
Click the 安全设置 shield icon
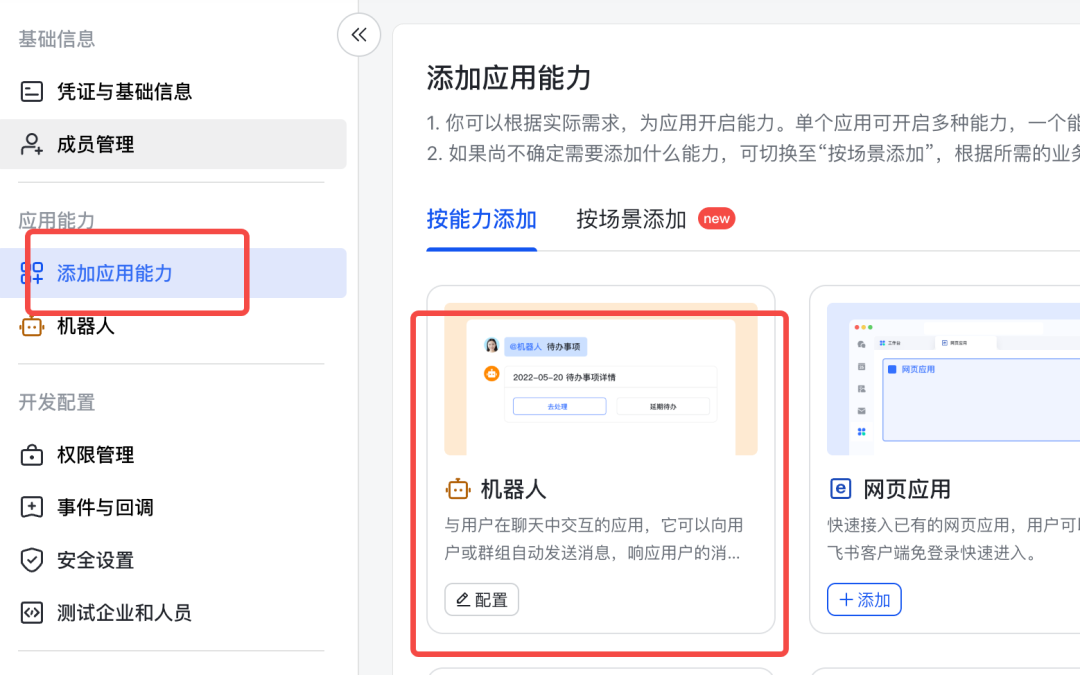click(x=32, y=560)
